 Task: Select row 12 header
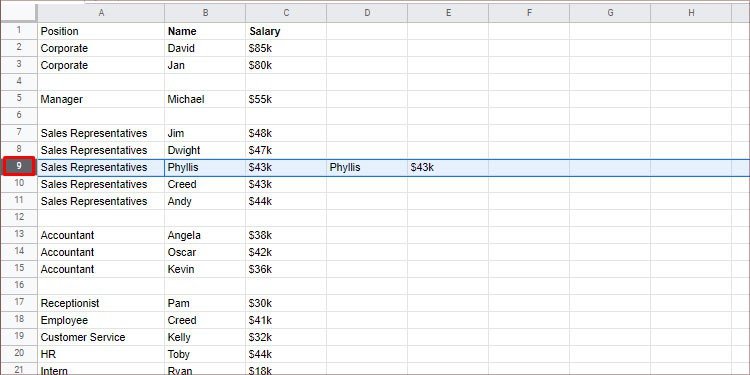[19, 218]
